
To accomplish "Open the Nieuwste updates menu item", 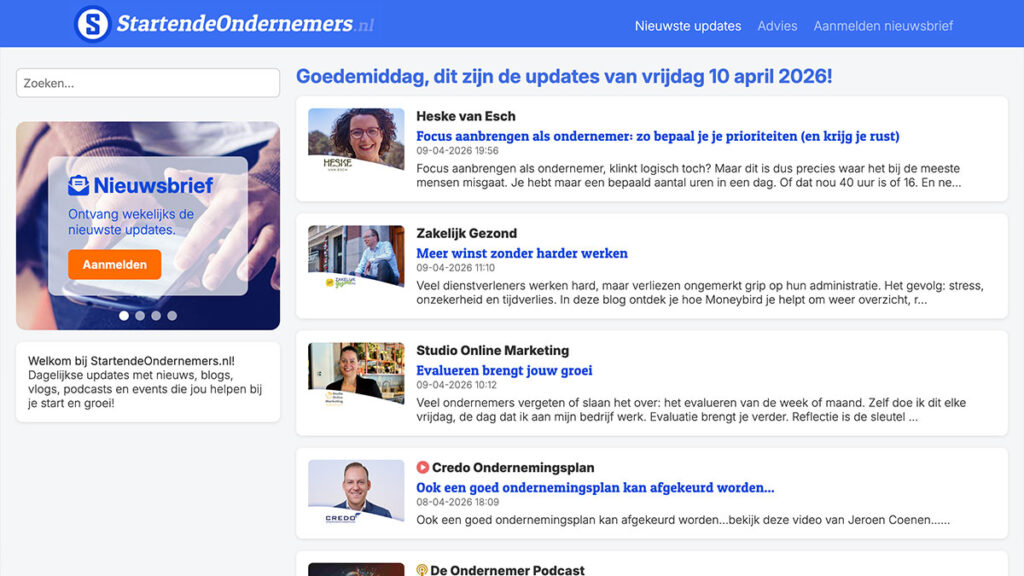I will click(688, 26).
